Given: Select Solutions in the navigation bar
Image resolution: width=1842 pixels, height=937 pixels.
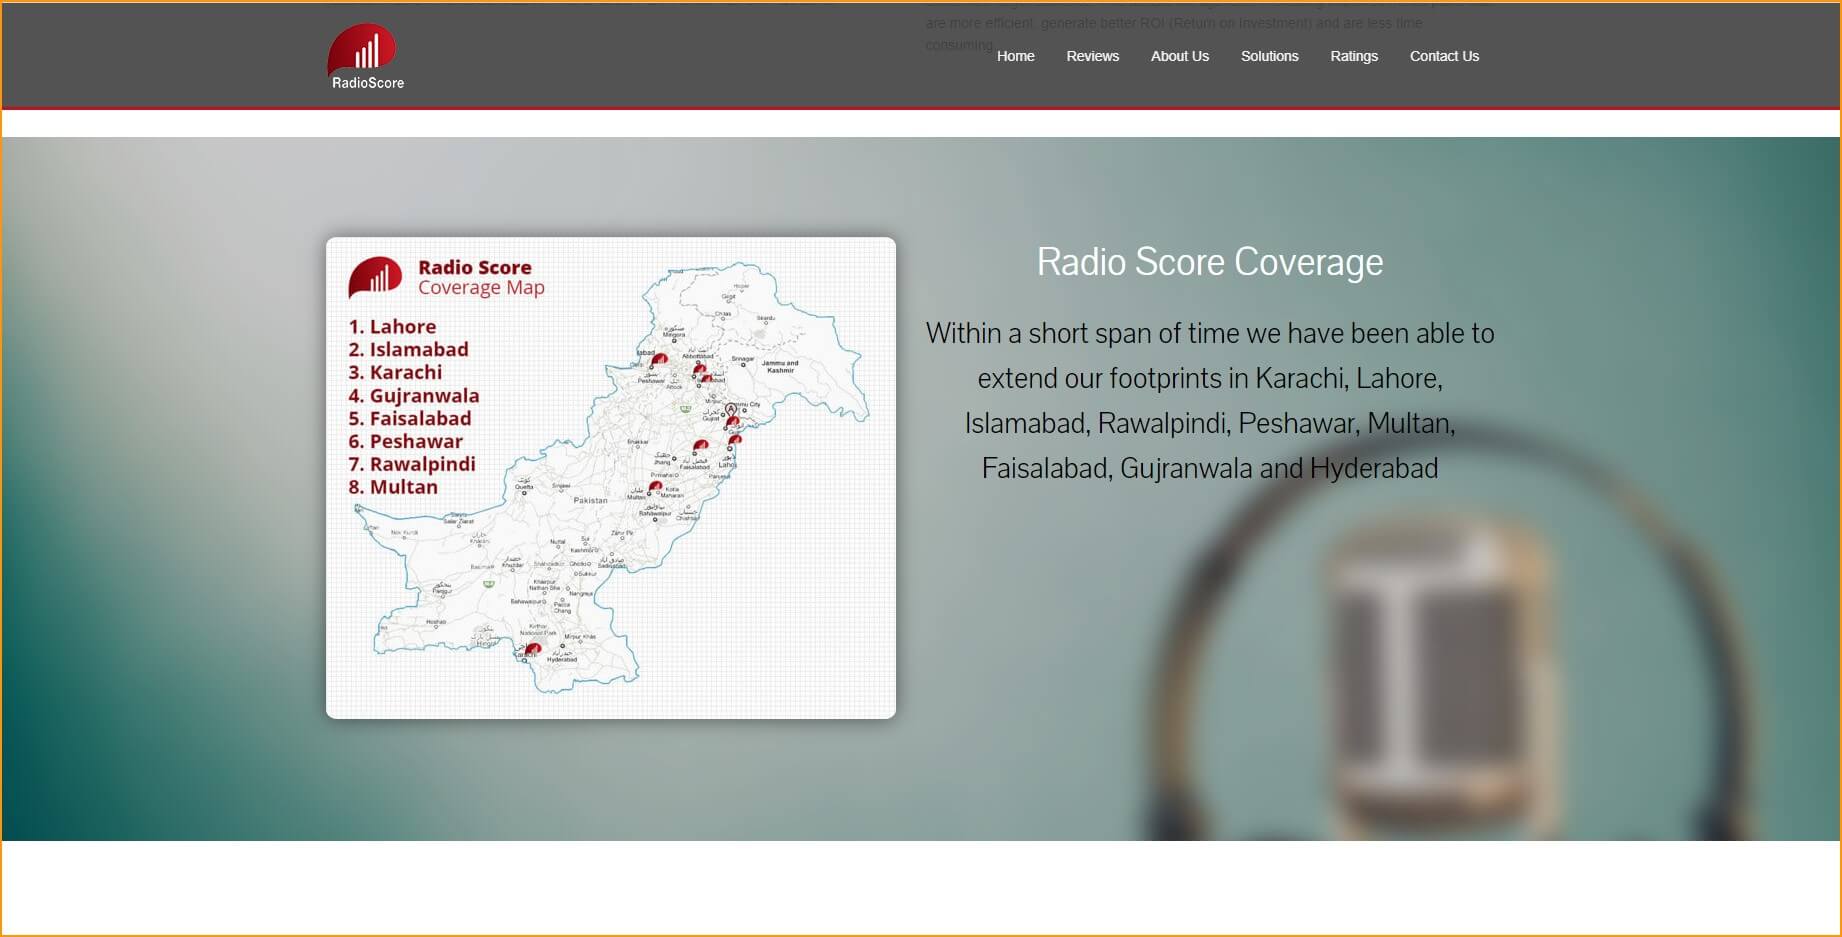Looking at the screenshot, I should pyautogui.click(x=1269, y=56).
